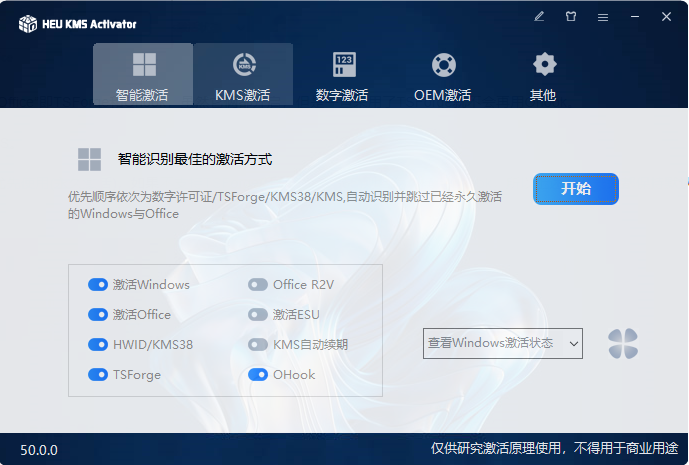Toggle the TSForge switch
Viewport: 689px width, 465px height.
click(98, 374)
